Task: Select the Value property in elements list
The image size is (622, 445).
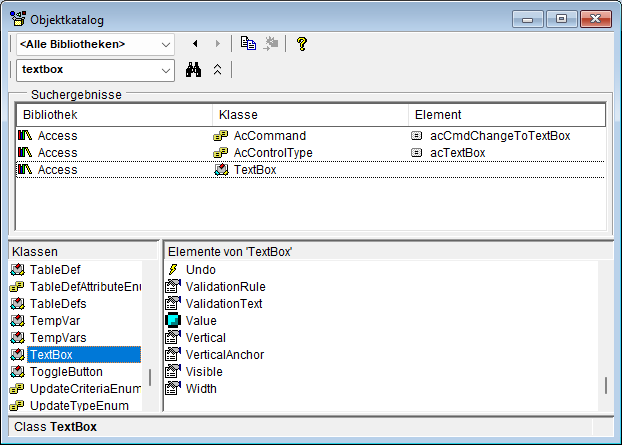Action: (201, 320)
